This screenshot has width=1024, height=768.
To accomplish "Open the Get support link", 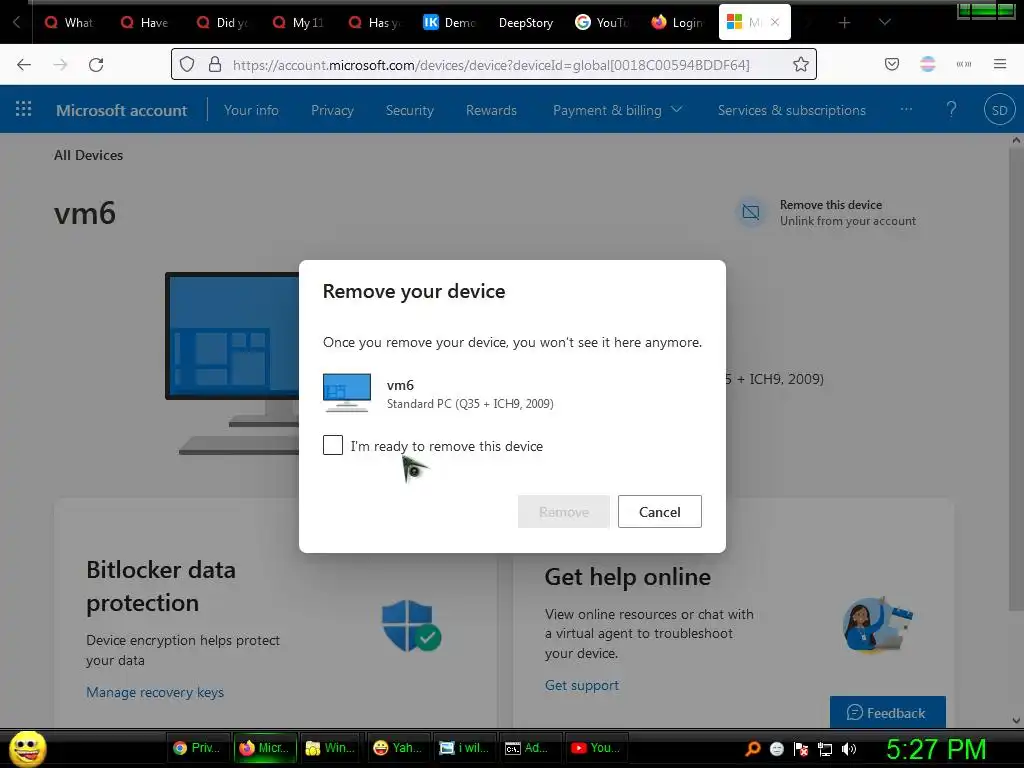I will (582, 685).
